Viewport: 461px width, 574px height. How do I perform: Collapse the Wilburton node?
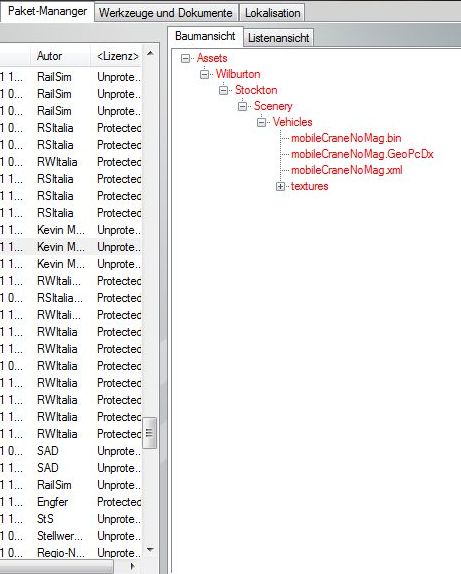(204, 74)
